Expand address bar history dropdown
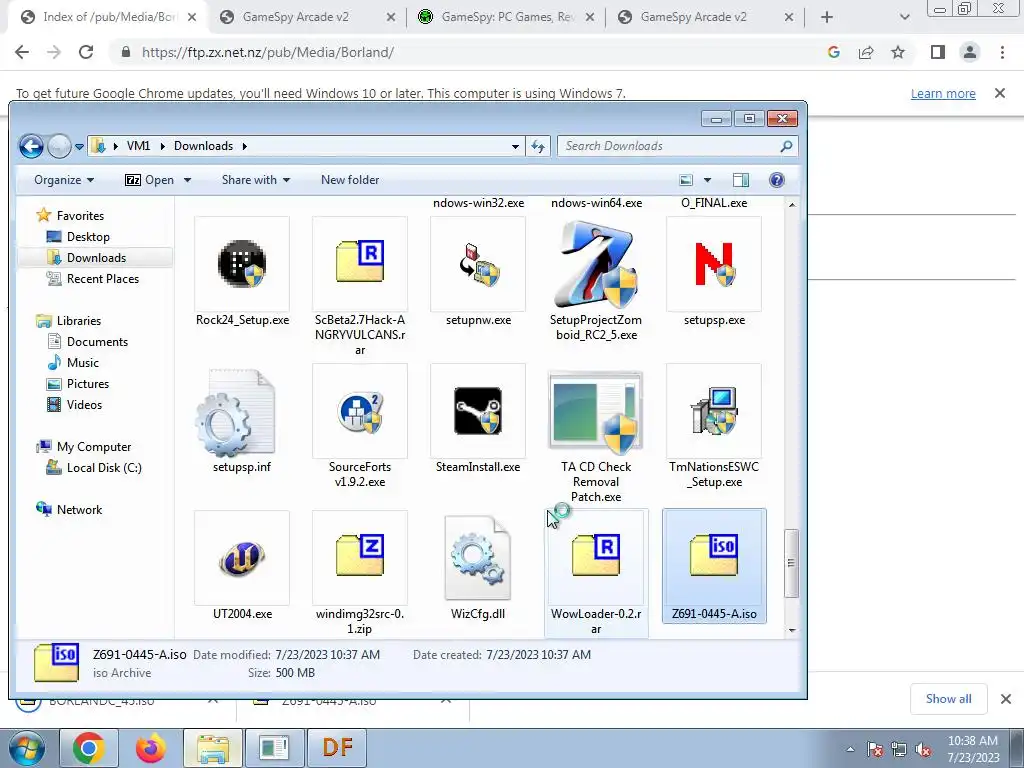Viewport: 1024px width, 768px height. (x=515, y=146)
